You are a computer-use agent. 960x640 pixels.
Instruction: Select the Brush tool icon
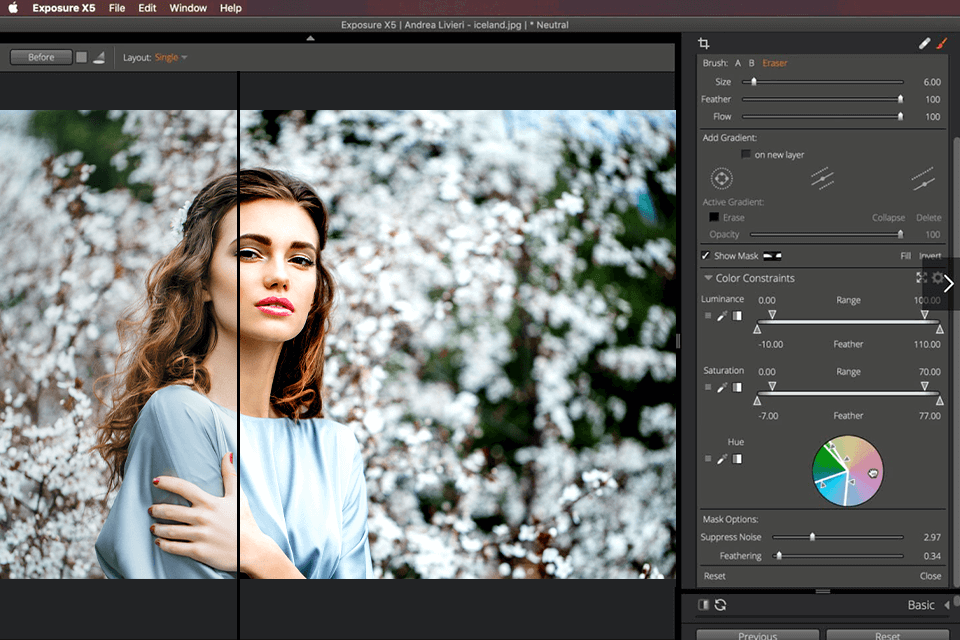click(x=940, y=43)
